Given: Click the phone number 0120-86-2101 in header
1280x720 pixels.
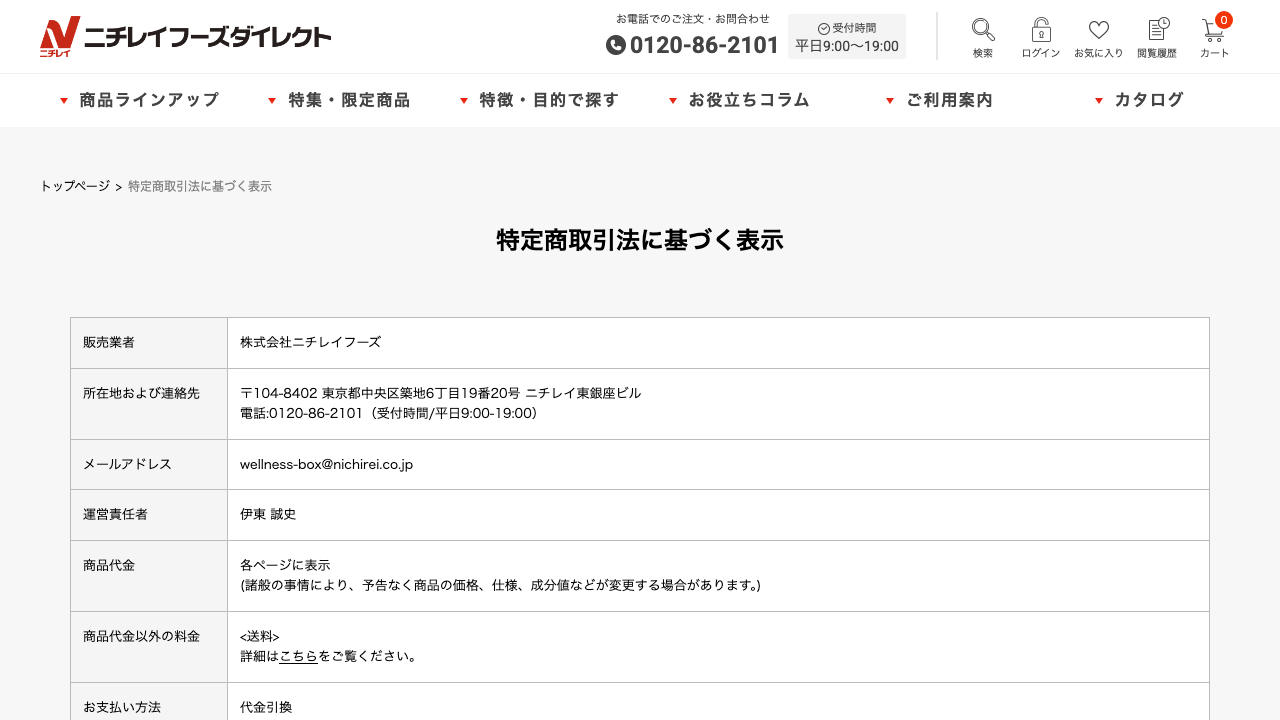Looking at the screenshot, I should [704, 45].
